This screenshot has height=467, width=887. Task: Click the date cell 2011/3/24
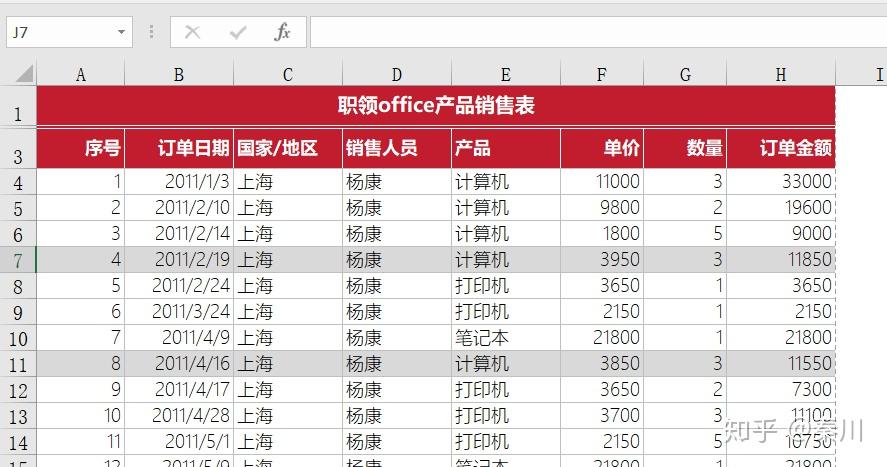click(179, 312)
